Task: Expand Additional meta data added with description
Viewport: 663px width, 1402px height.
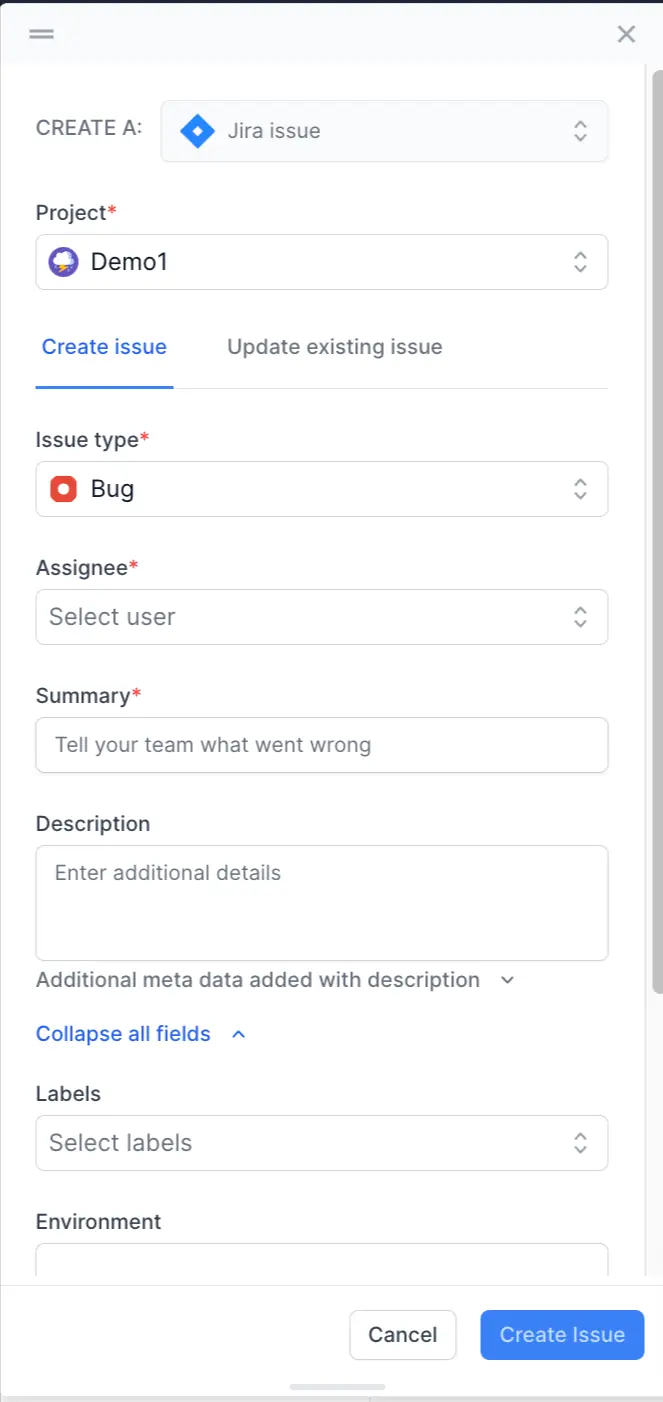Action: 258,980
